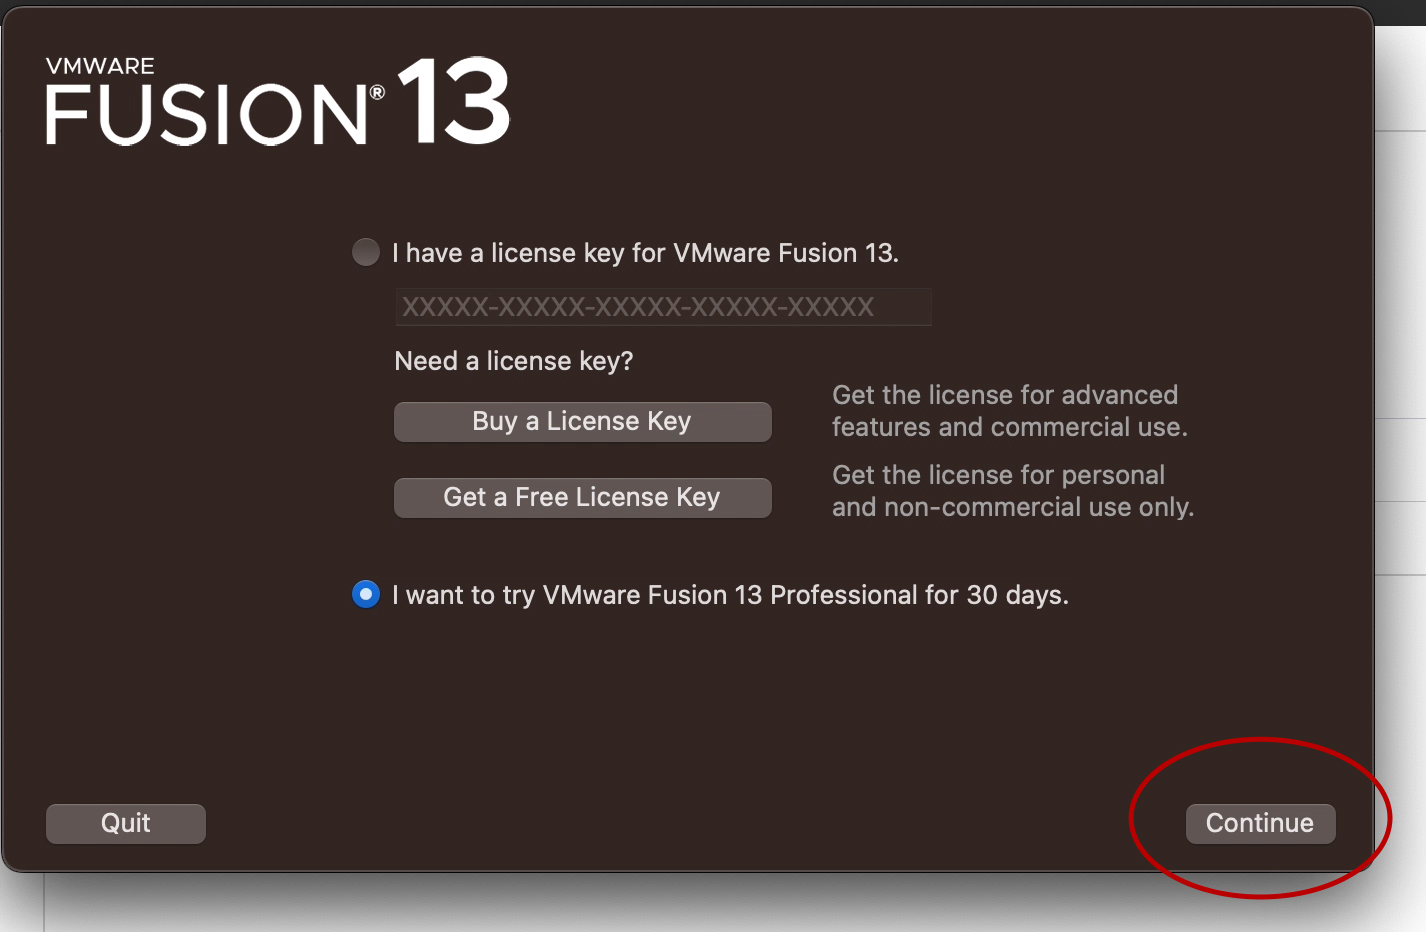Click the 'personal and non-commercial use only' description

click(x=1013, y=491)
